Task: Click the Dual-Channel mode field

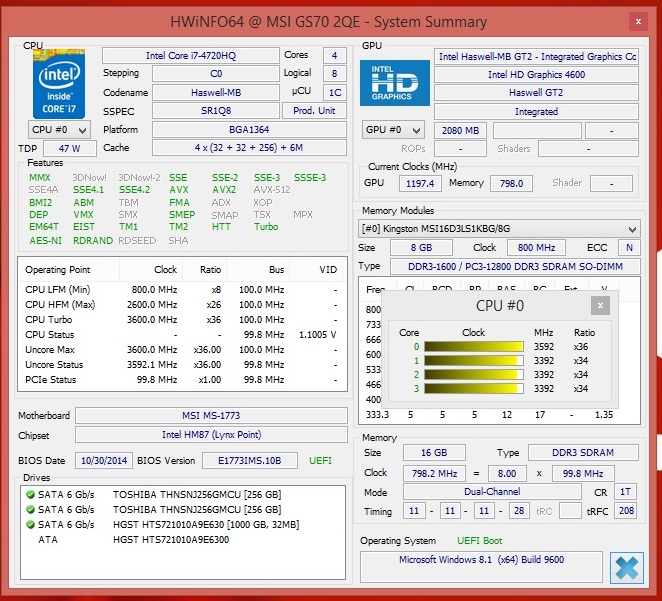Action: pos(492,492)
